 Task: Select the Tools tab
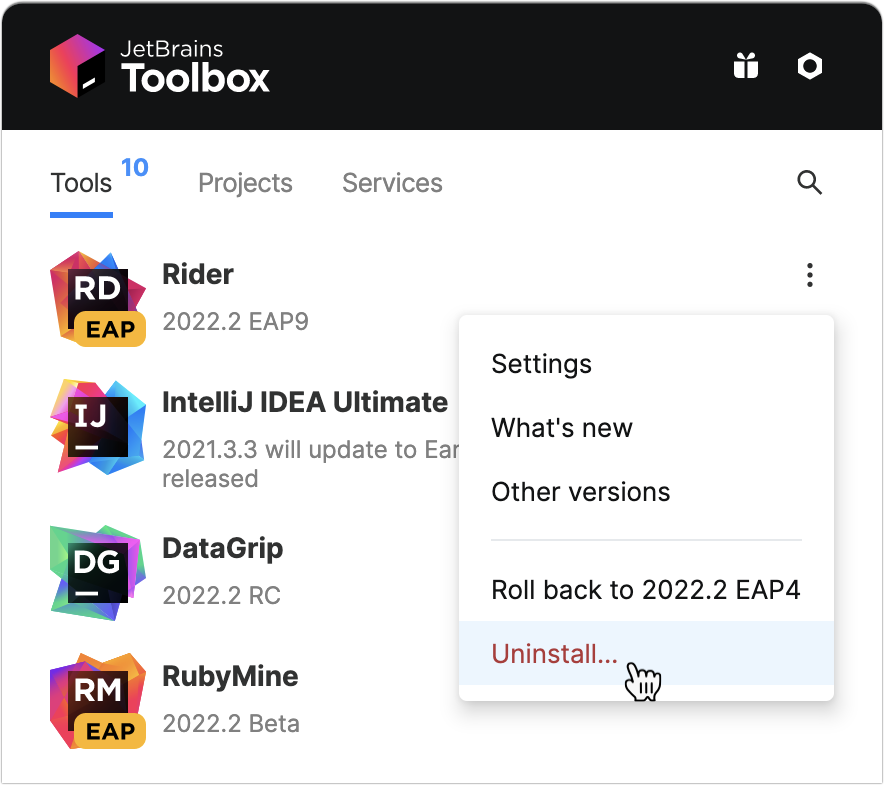[80, 183]
